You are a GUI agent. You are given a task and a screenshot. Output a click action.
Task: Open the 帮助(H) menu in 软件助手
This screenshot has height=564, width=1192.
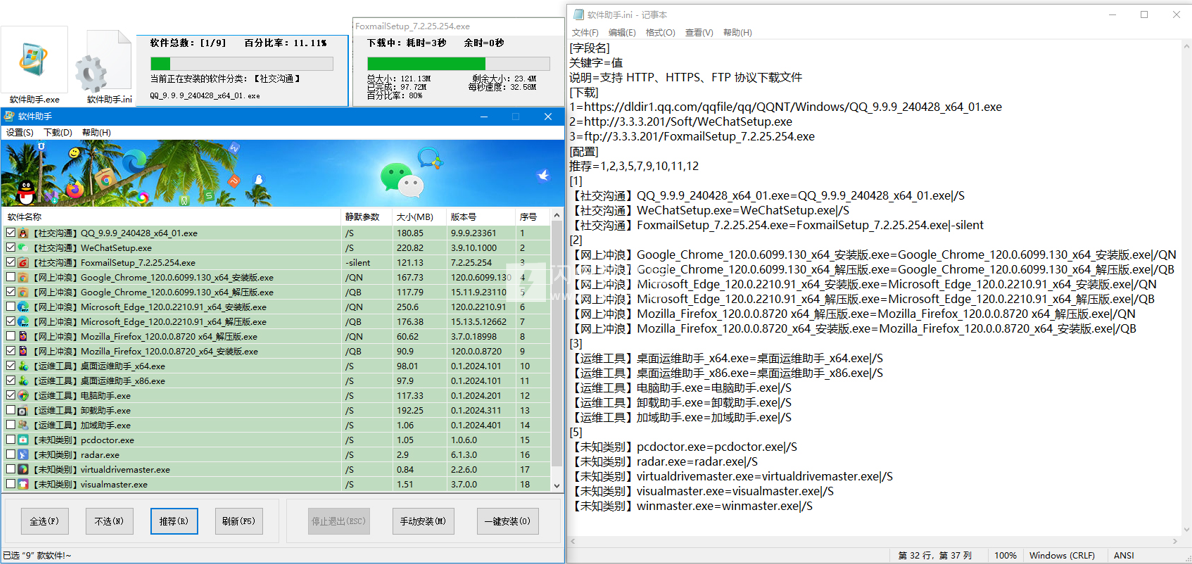click(96, 132)
